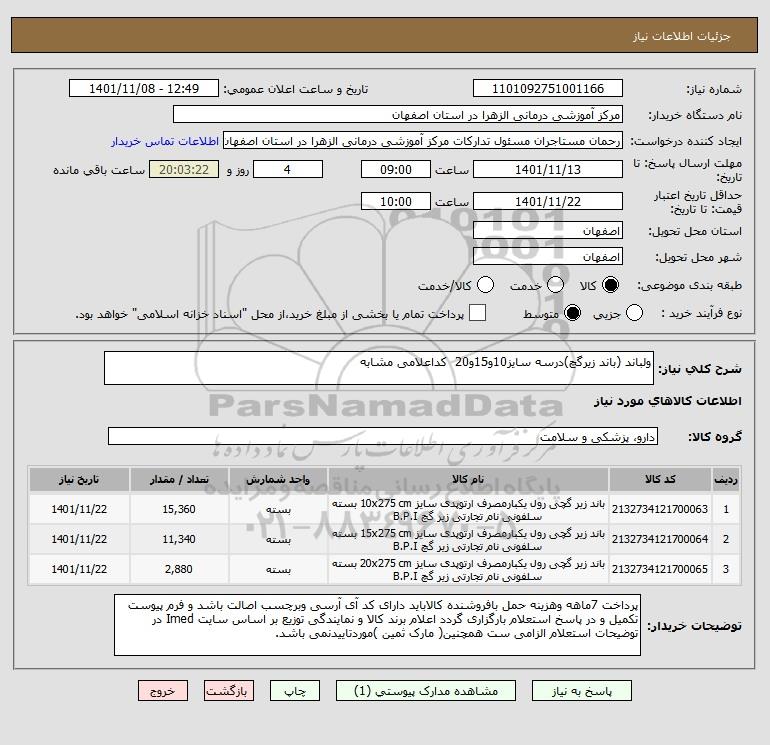This screenshot has height=745, width=770.
Task: Click product code 2132734121700064
Action: point(660,540)
